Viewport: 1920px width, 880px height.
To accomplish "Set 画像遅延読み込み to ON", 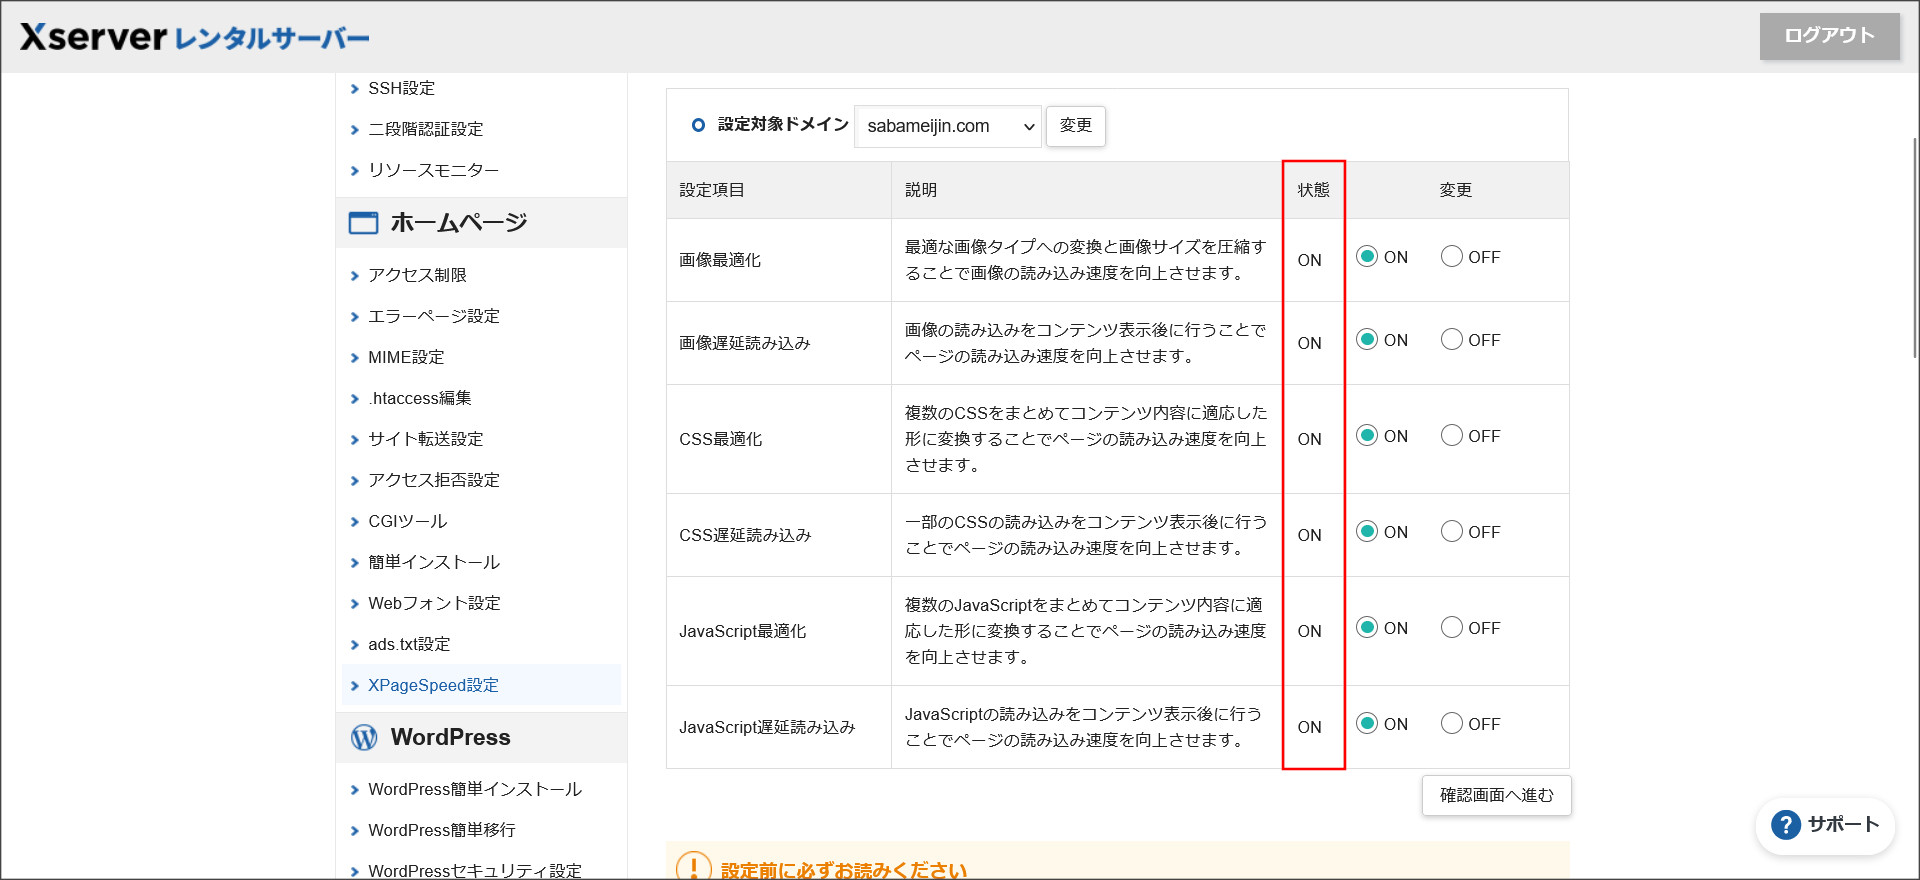I will 1367,340.
